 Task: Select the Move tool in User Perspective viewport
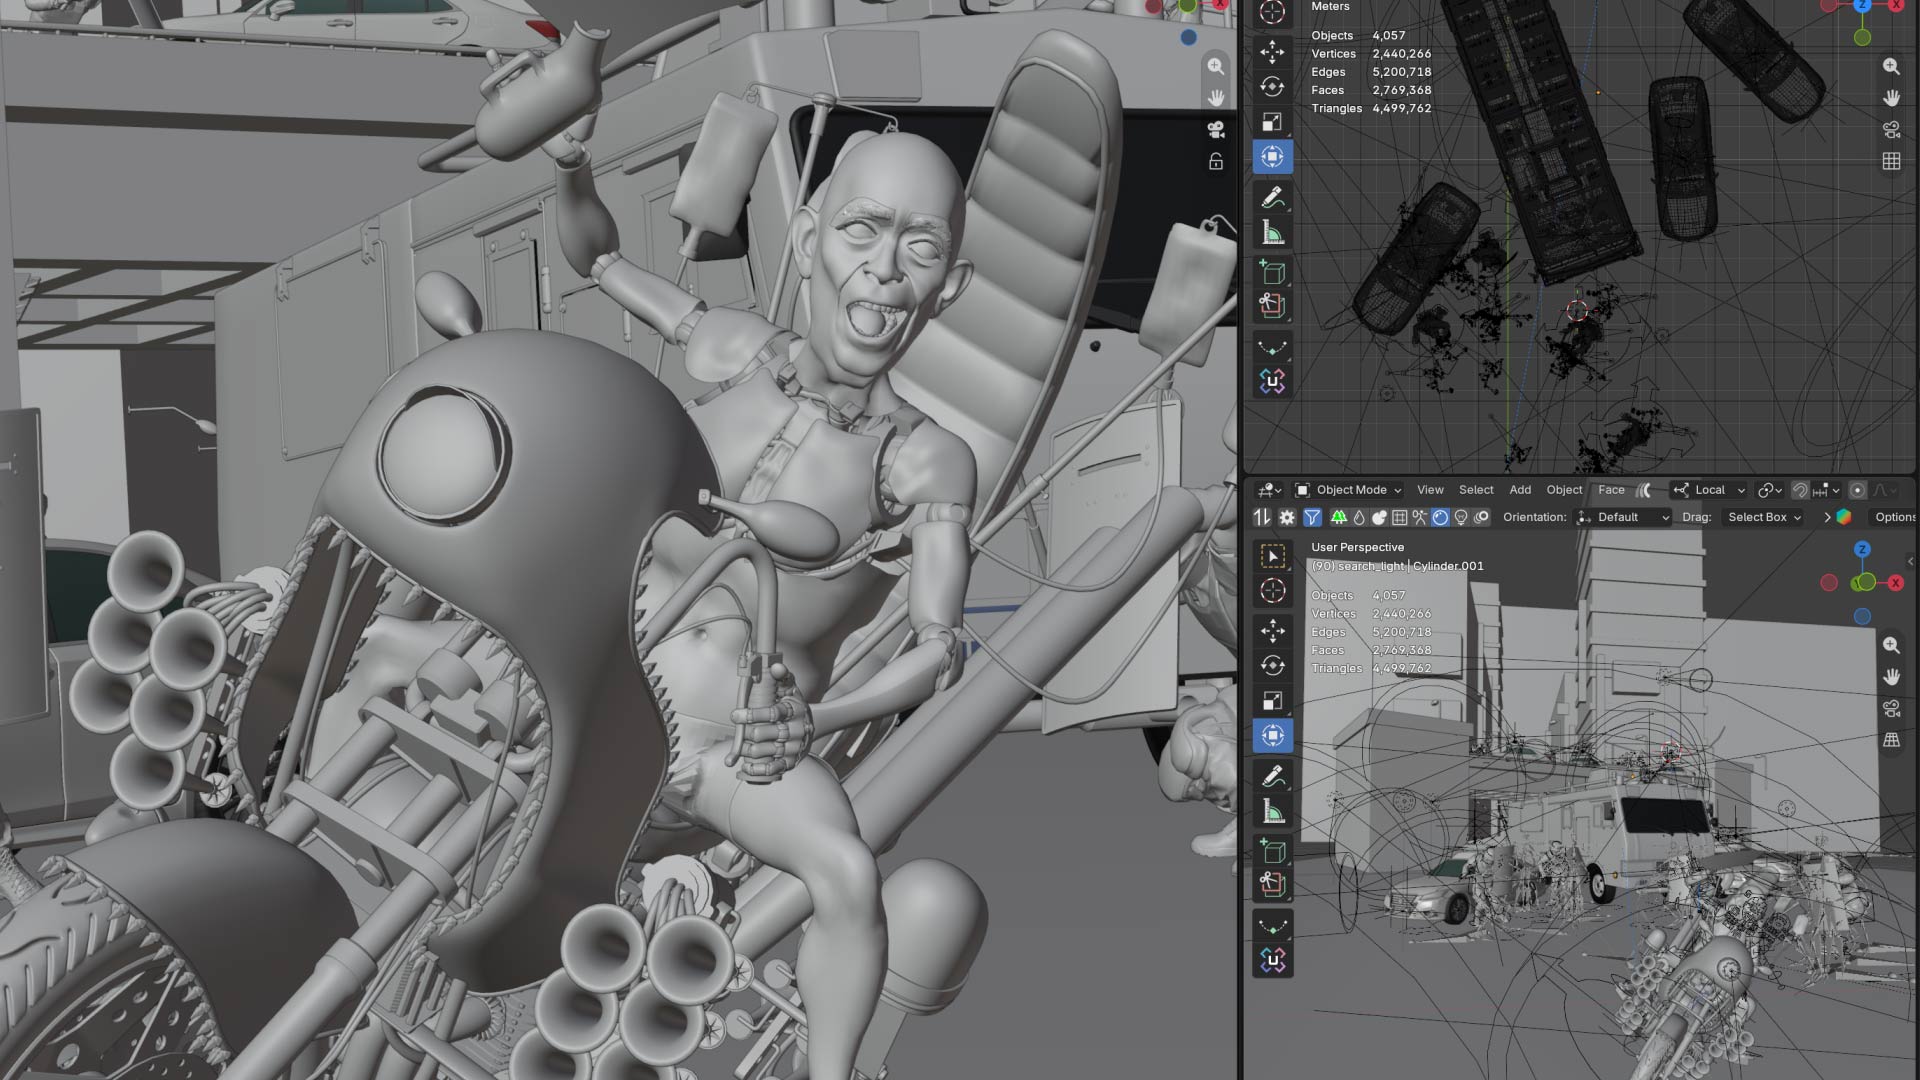tap(1272, 630)
